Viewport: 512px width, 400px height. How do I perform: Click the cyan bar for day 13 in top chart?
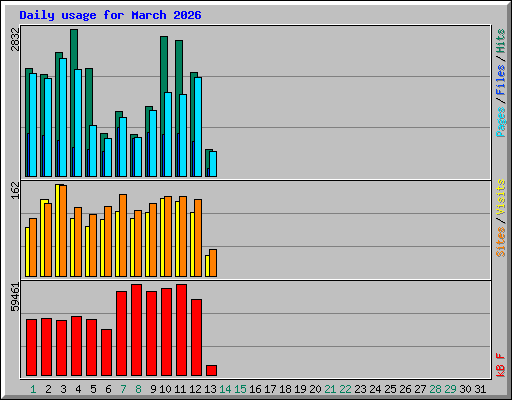213,164
